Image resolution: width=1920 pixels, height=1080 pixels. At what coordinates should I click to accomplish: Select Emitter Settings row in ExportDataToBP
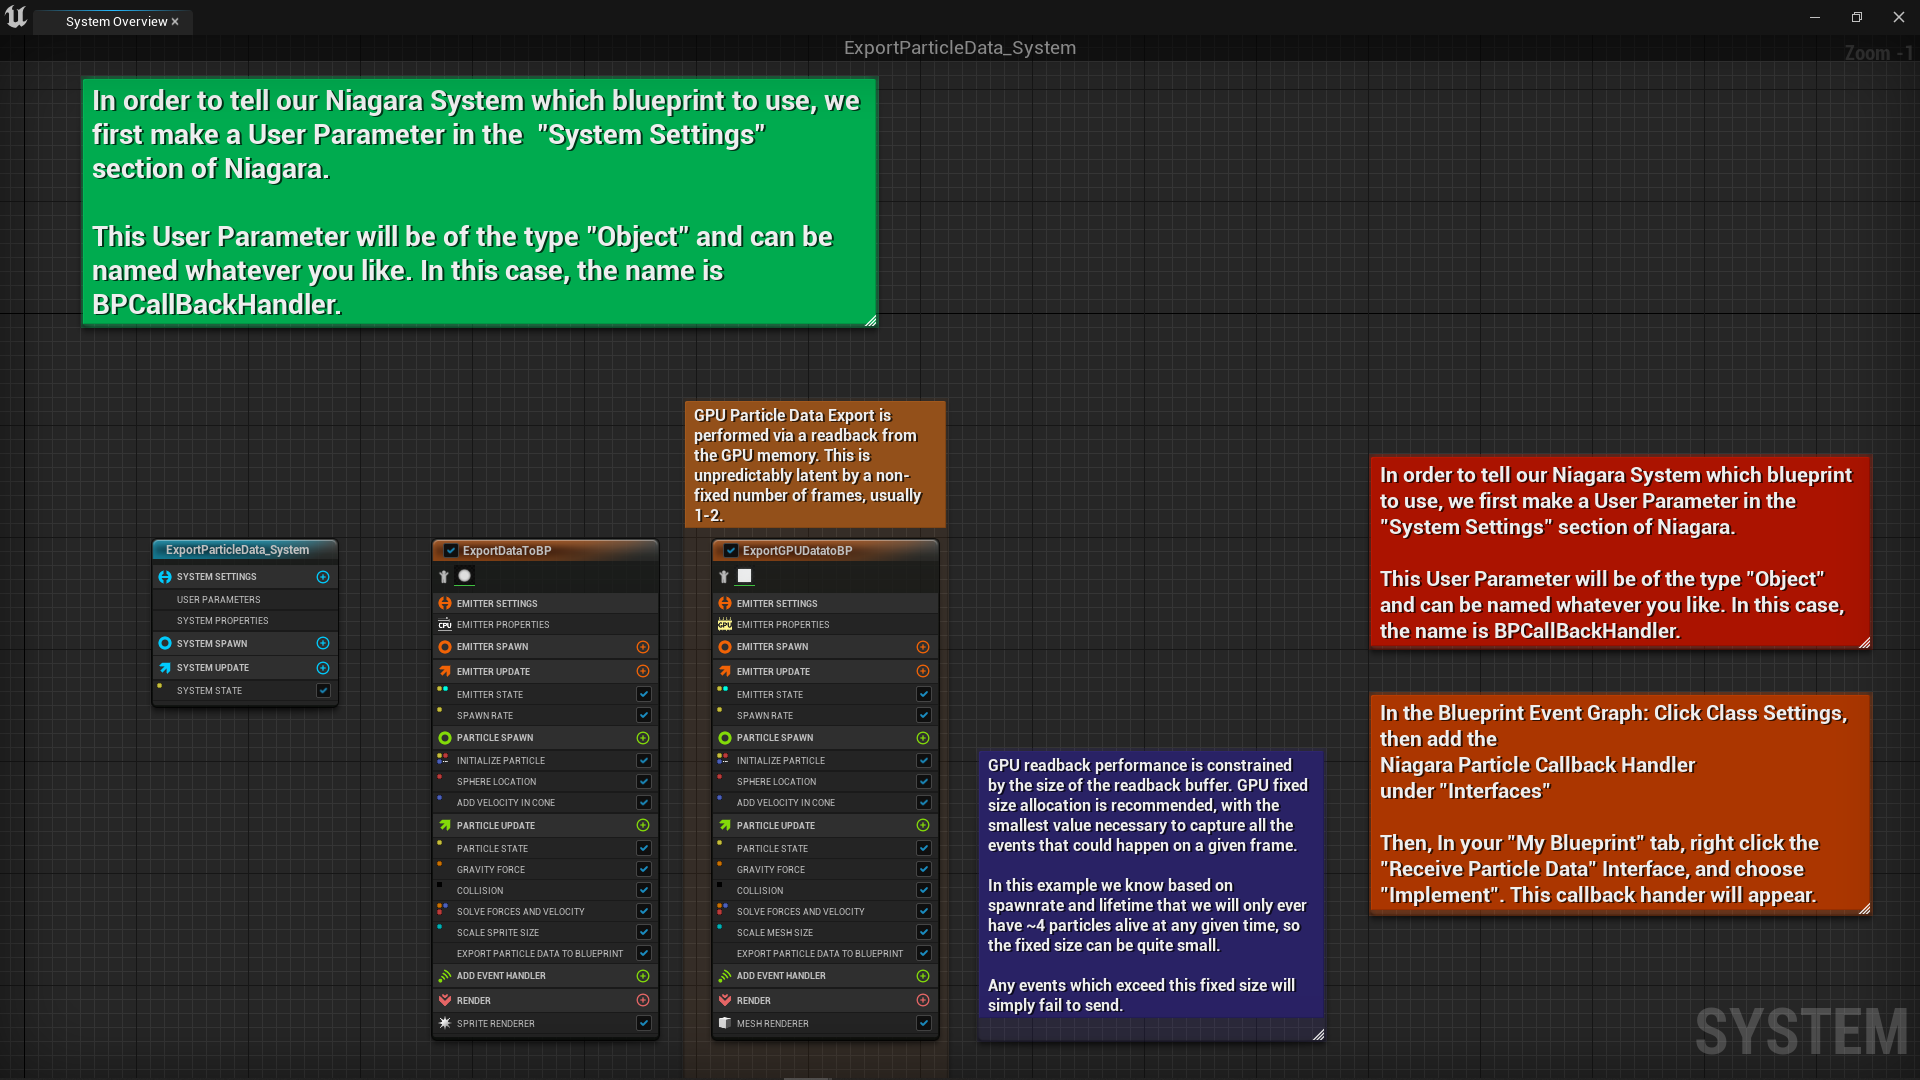tap(545, 603)
